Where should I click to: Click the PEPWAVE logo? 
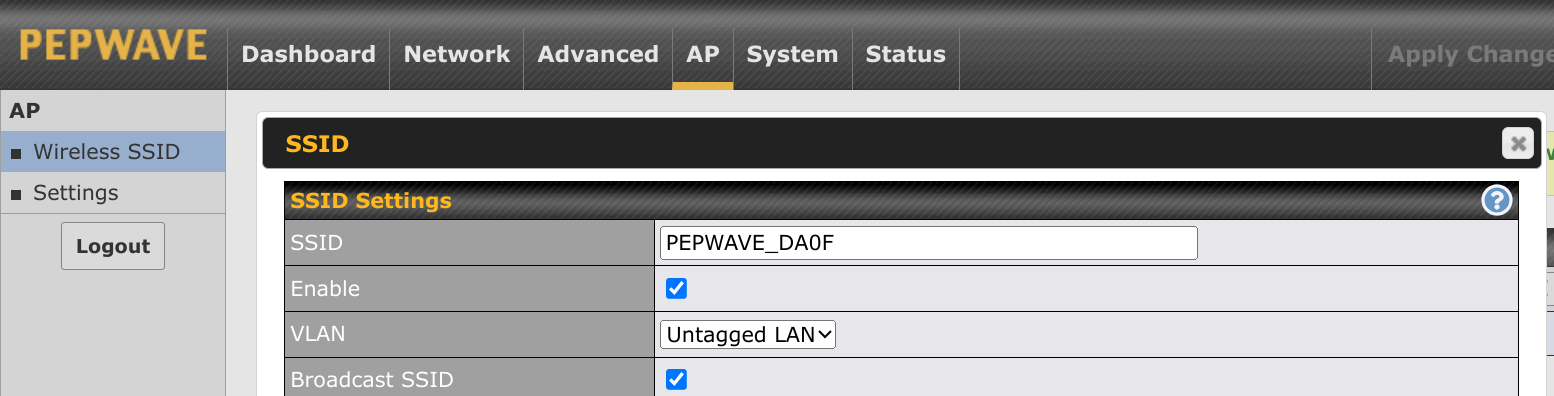(113, 47)
